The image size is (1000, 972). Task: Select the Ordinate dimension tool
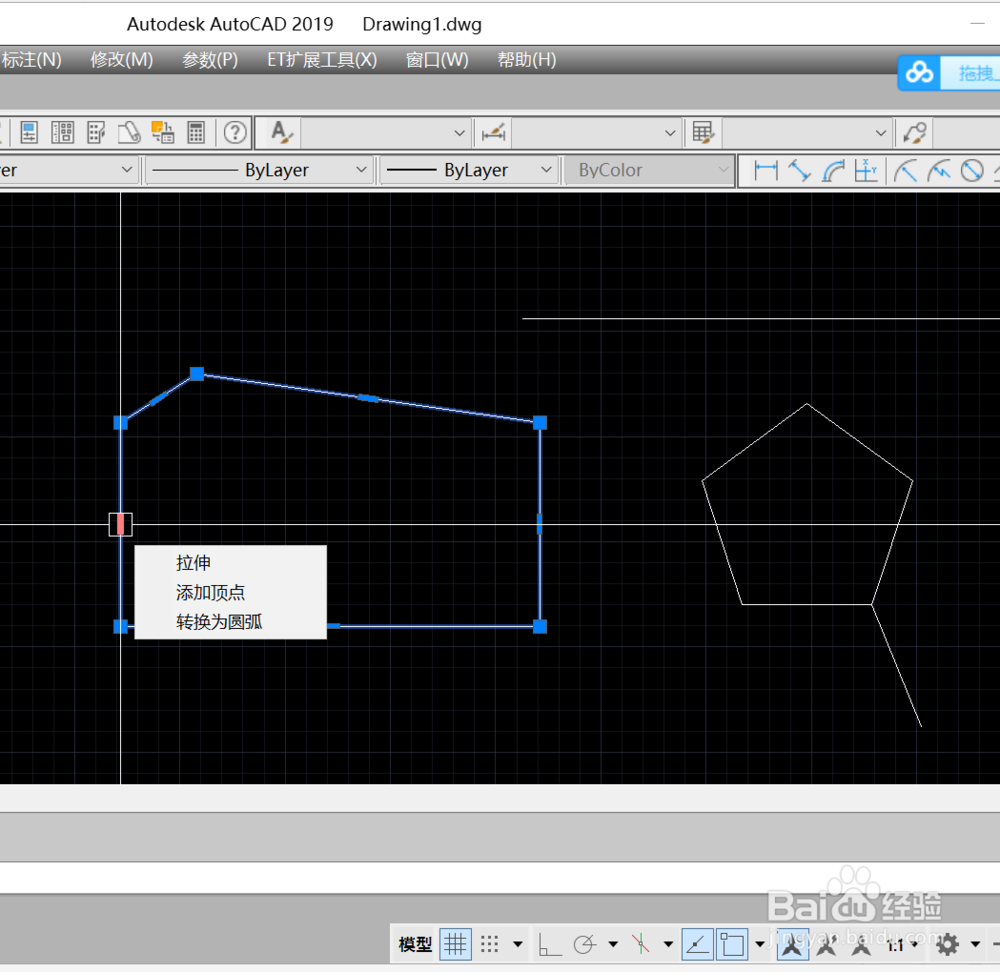coord(865,170)
